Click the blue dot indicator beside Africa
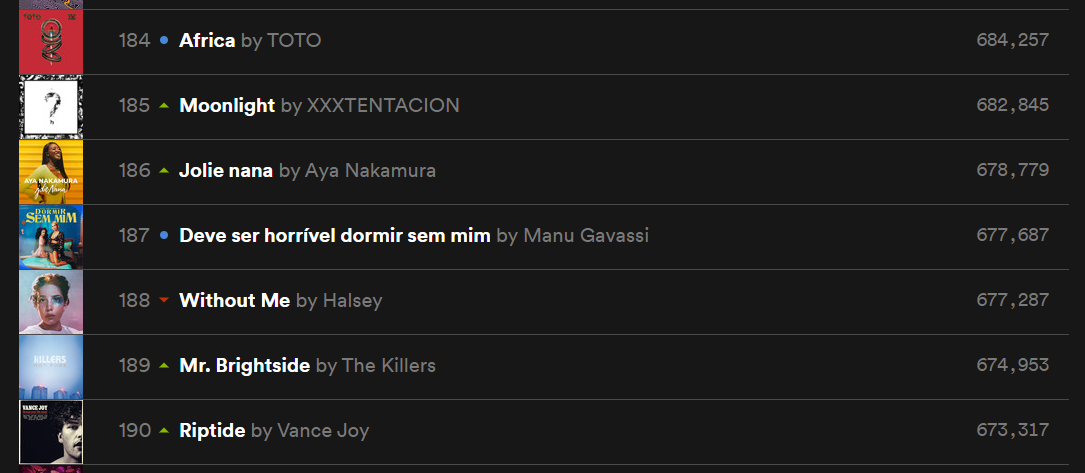Screen dimensions: 1085x473 [164, 40]
